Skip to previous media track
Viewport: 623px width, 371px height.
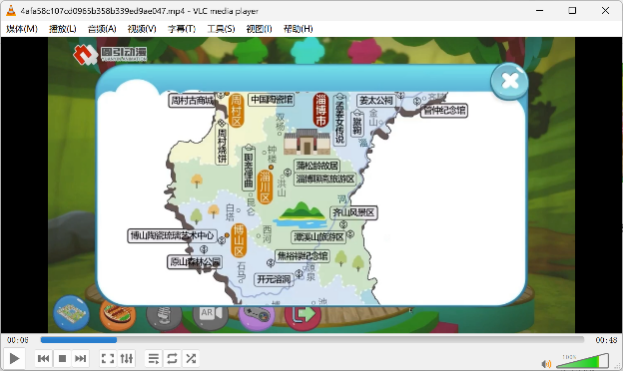pyautogui.click(x=43, y=358)
